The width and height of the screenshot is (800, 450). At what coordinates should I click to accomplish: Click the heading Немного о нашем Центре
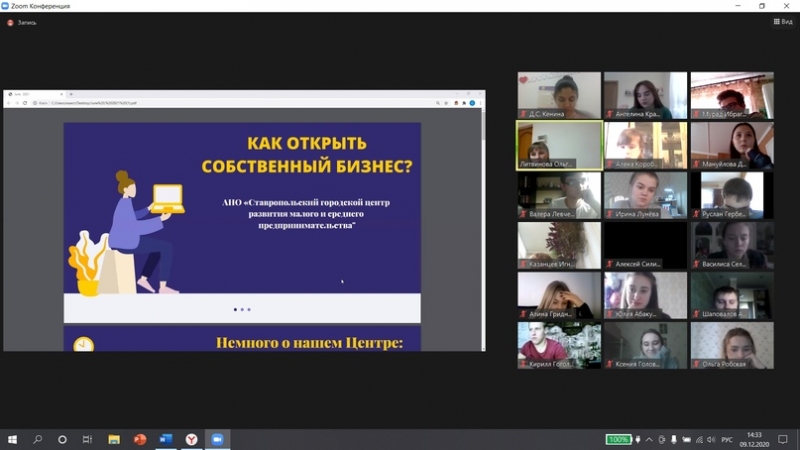pyautogui.click(x=309, y=343)
